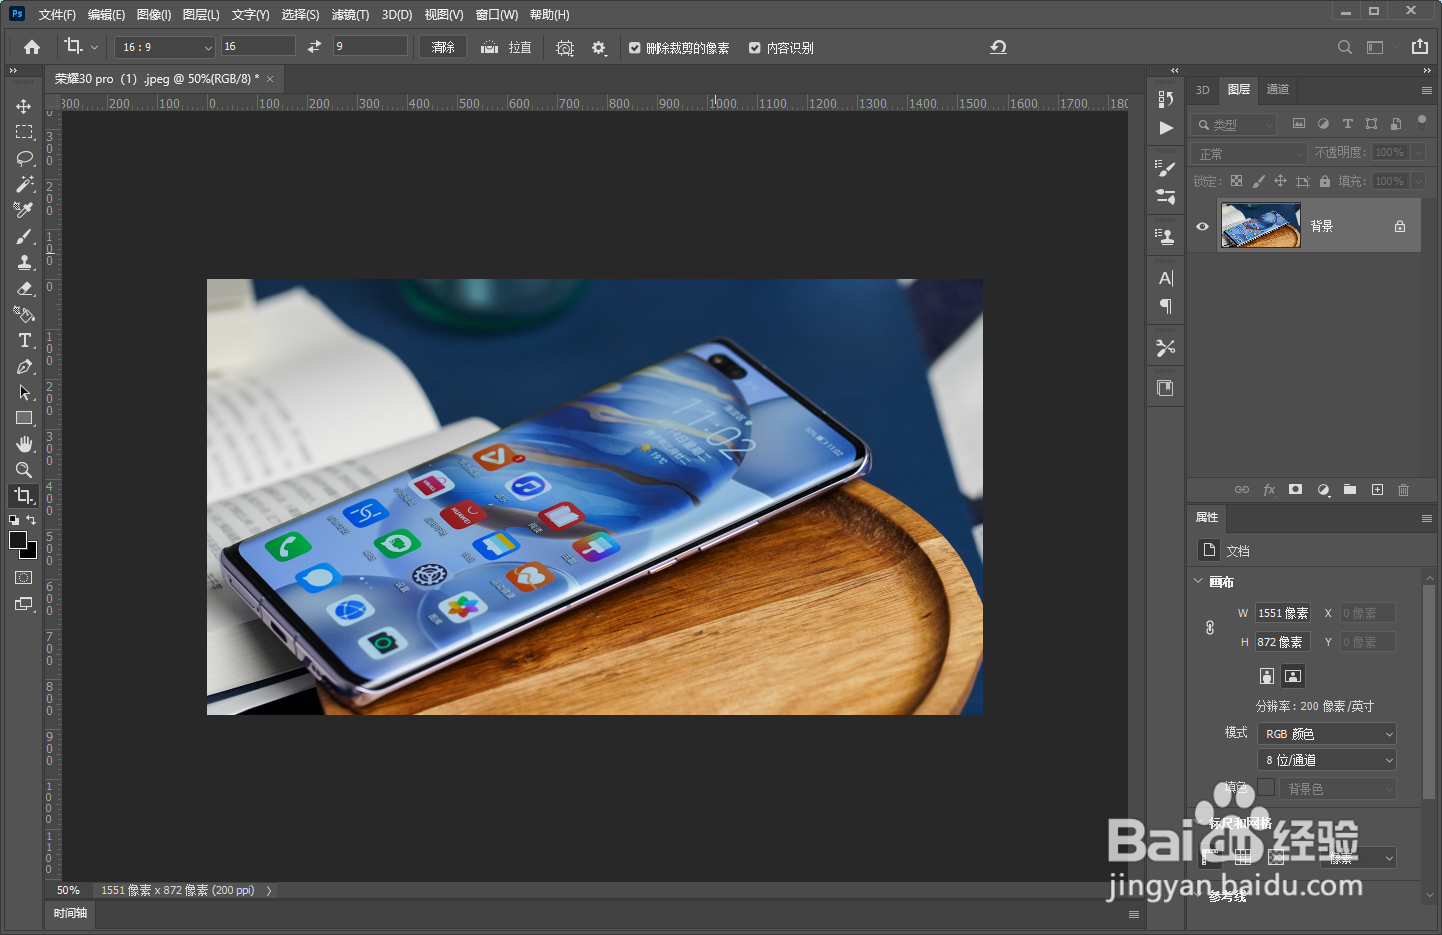Toggle the canvas width-height link icon

pyautogui.click(x=1210, y=628)
